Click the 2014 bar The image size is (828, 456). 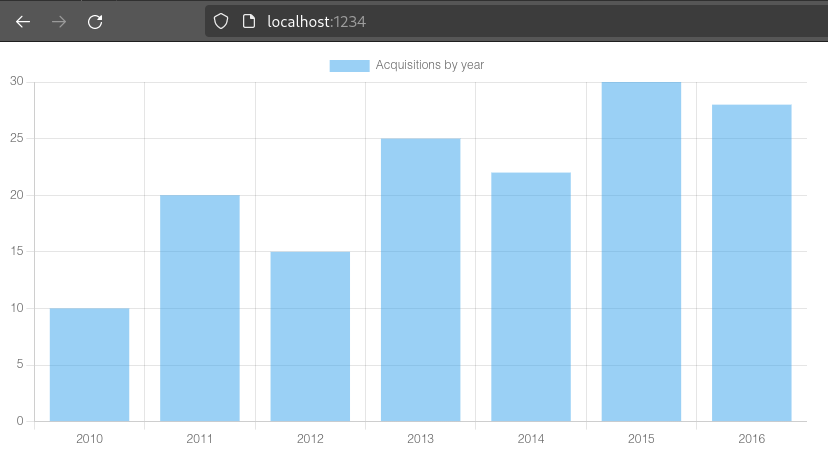pyautogui.click(x=531, y=297)
